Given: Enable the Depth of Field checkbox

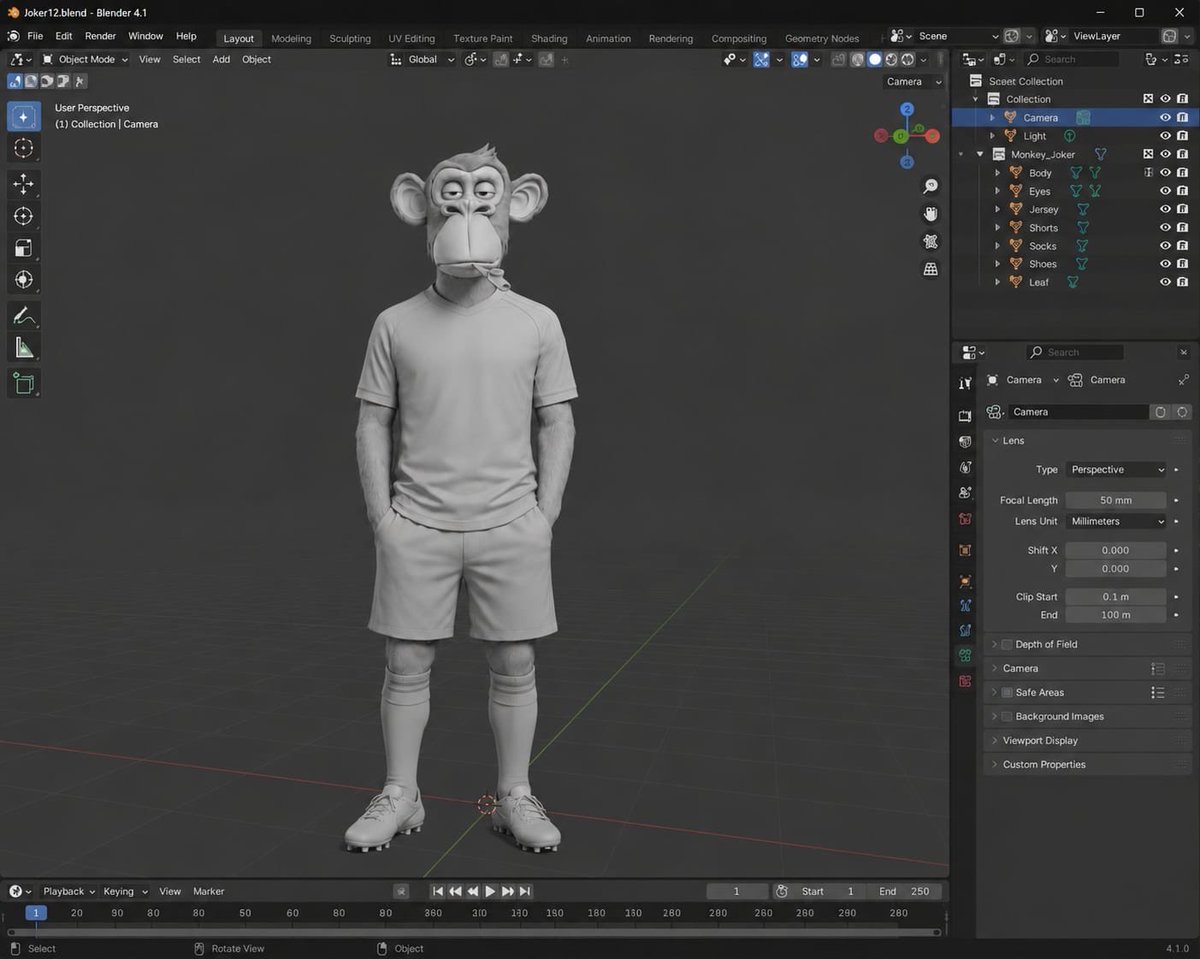Looking at the screenshot, I should (x=1007, y=644).
